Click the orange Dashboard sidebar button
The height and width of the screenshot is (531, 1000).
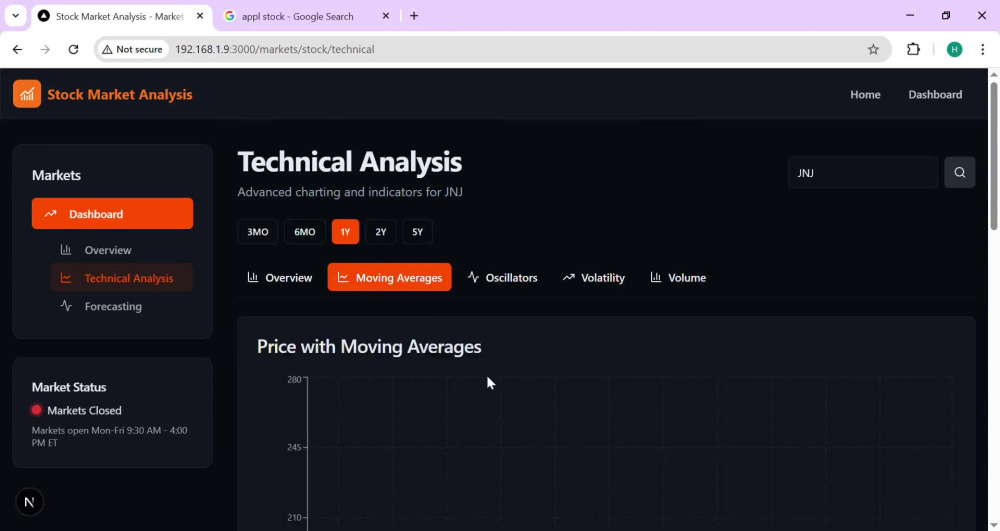tap(112, 214)
